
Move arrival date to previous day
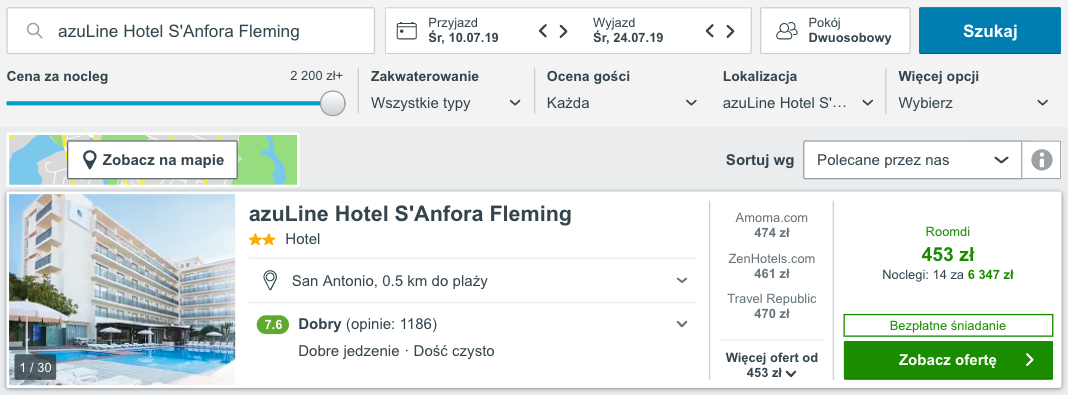click(543, 31)
